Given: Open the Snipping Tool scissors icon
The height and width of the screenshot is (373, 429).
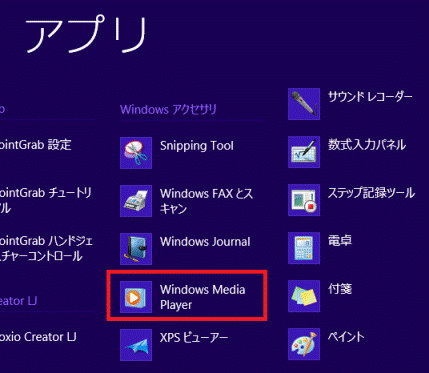Looking at the screenshot, I should click(x=136, y=153).
